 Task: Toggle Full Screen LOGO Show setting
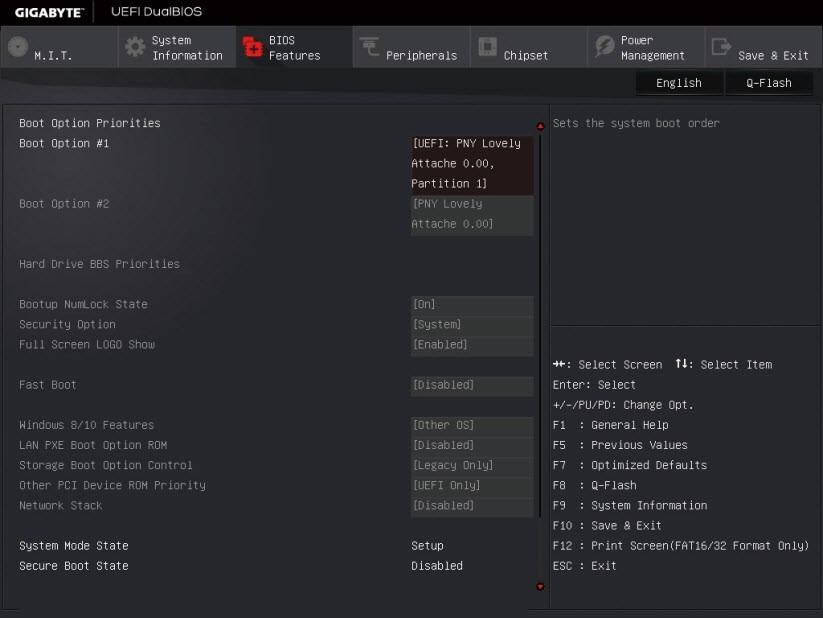pos(471,345)
